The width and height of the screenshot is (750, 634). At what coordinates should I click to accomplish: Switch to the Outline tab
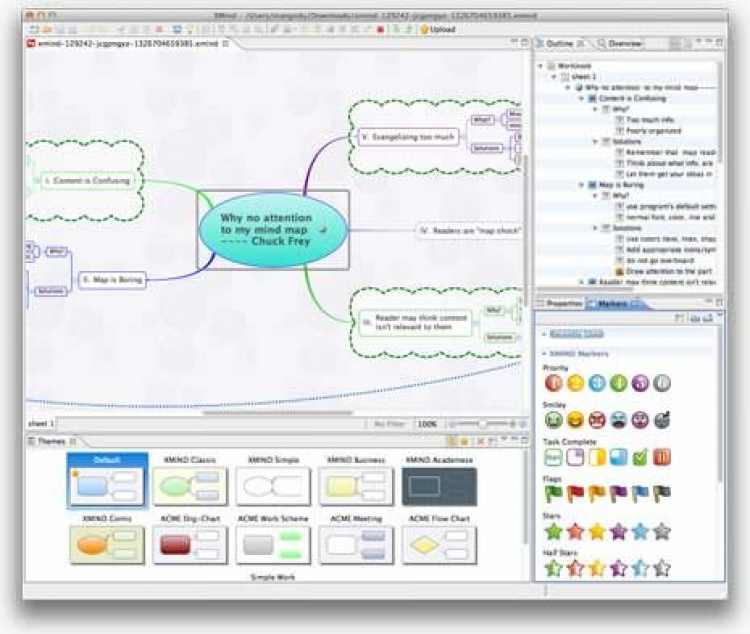560,44
